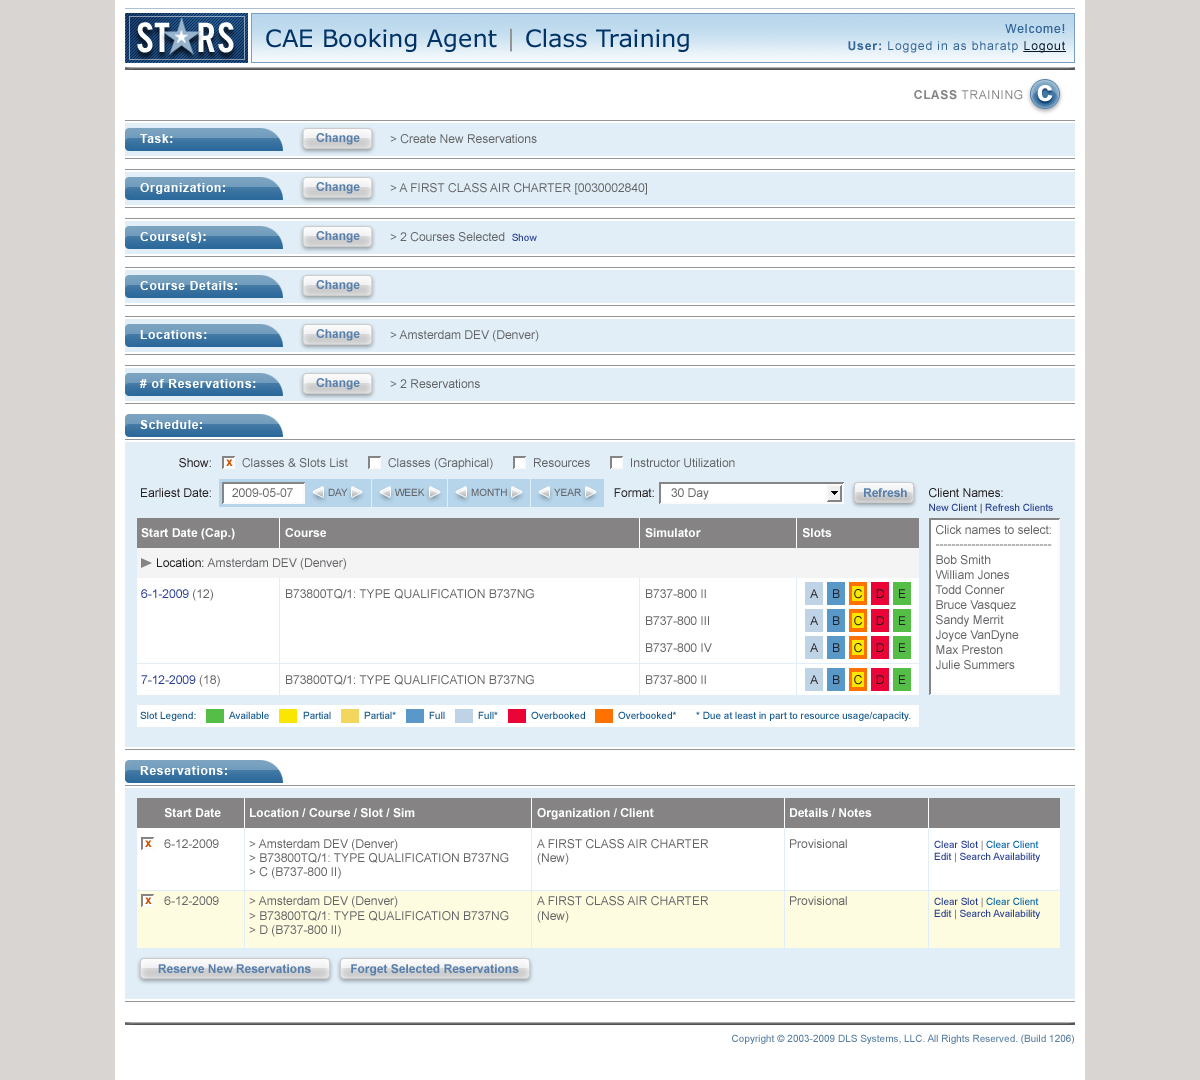The height and width of the screenshot is (1080, 1200).
Task: Click the Class Training C icon
Action: pyautogui.click(x=1044, y=94)
